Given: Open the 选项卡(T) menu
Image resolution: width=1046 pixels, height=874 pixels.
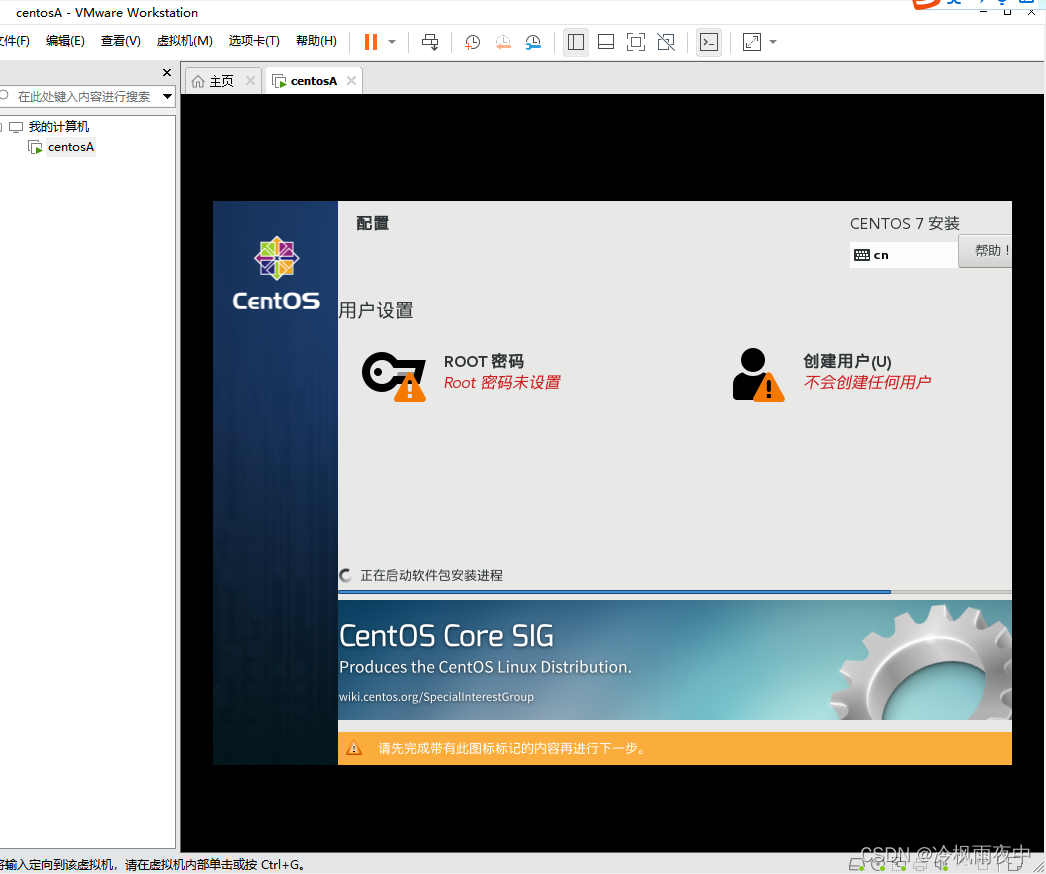Looking at the screenshot, I should tap(254, 41).
